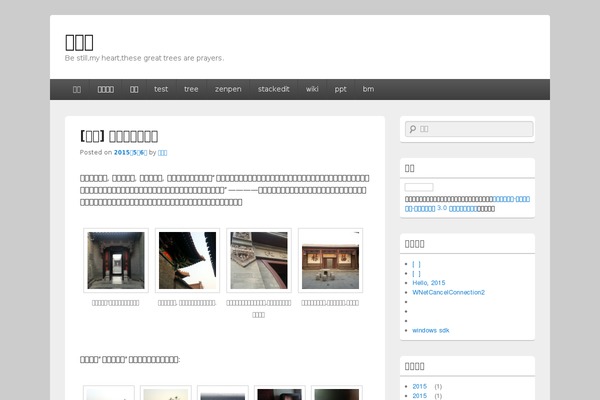
Task: Open the temple roof eaves photo thumbnail
Action: point(188,260)
